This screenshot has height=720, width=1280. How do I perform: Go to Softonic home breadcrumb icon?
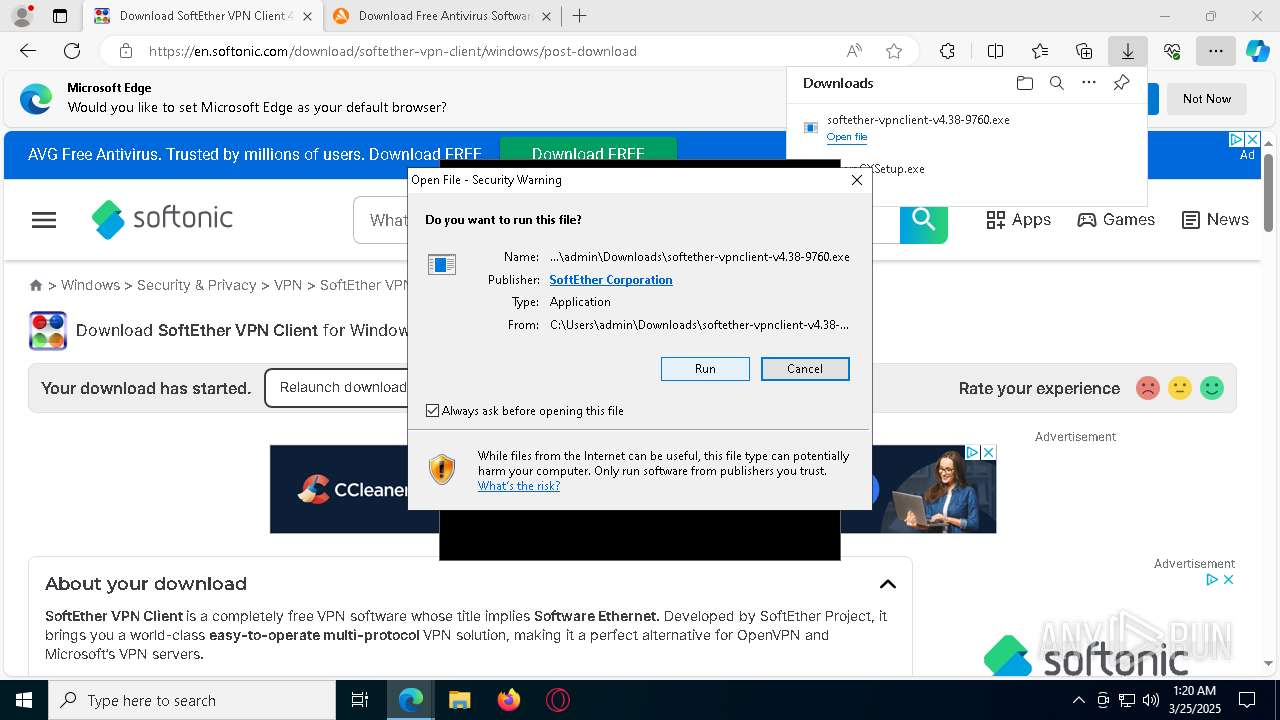click(36, 285)
